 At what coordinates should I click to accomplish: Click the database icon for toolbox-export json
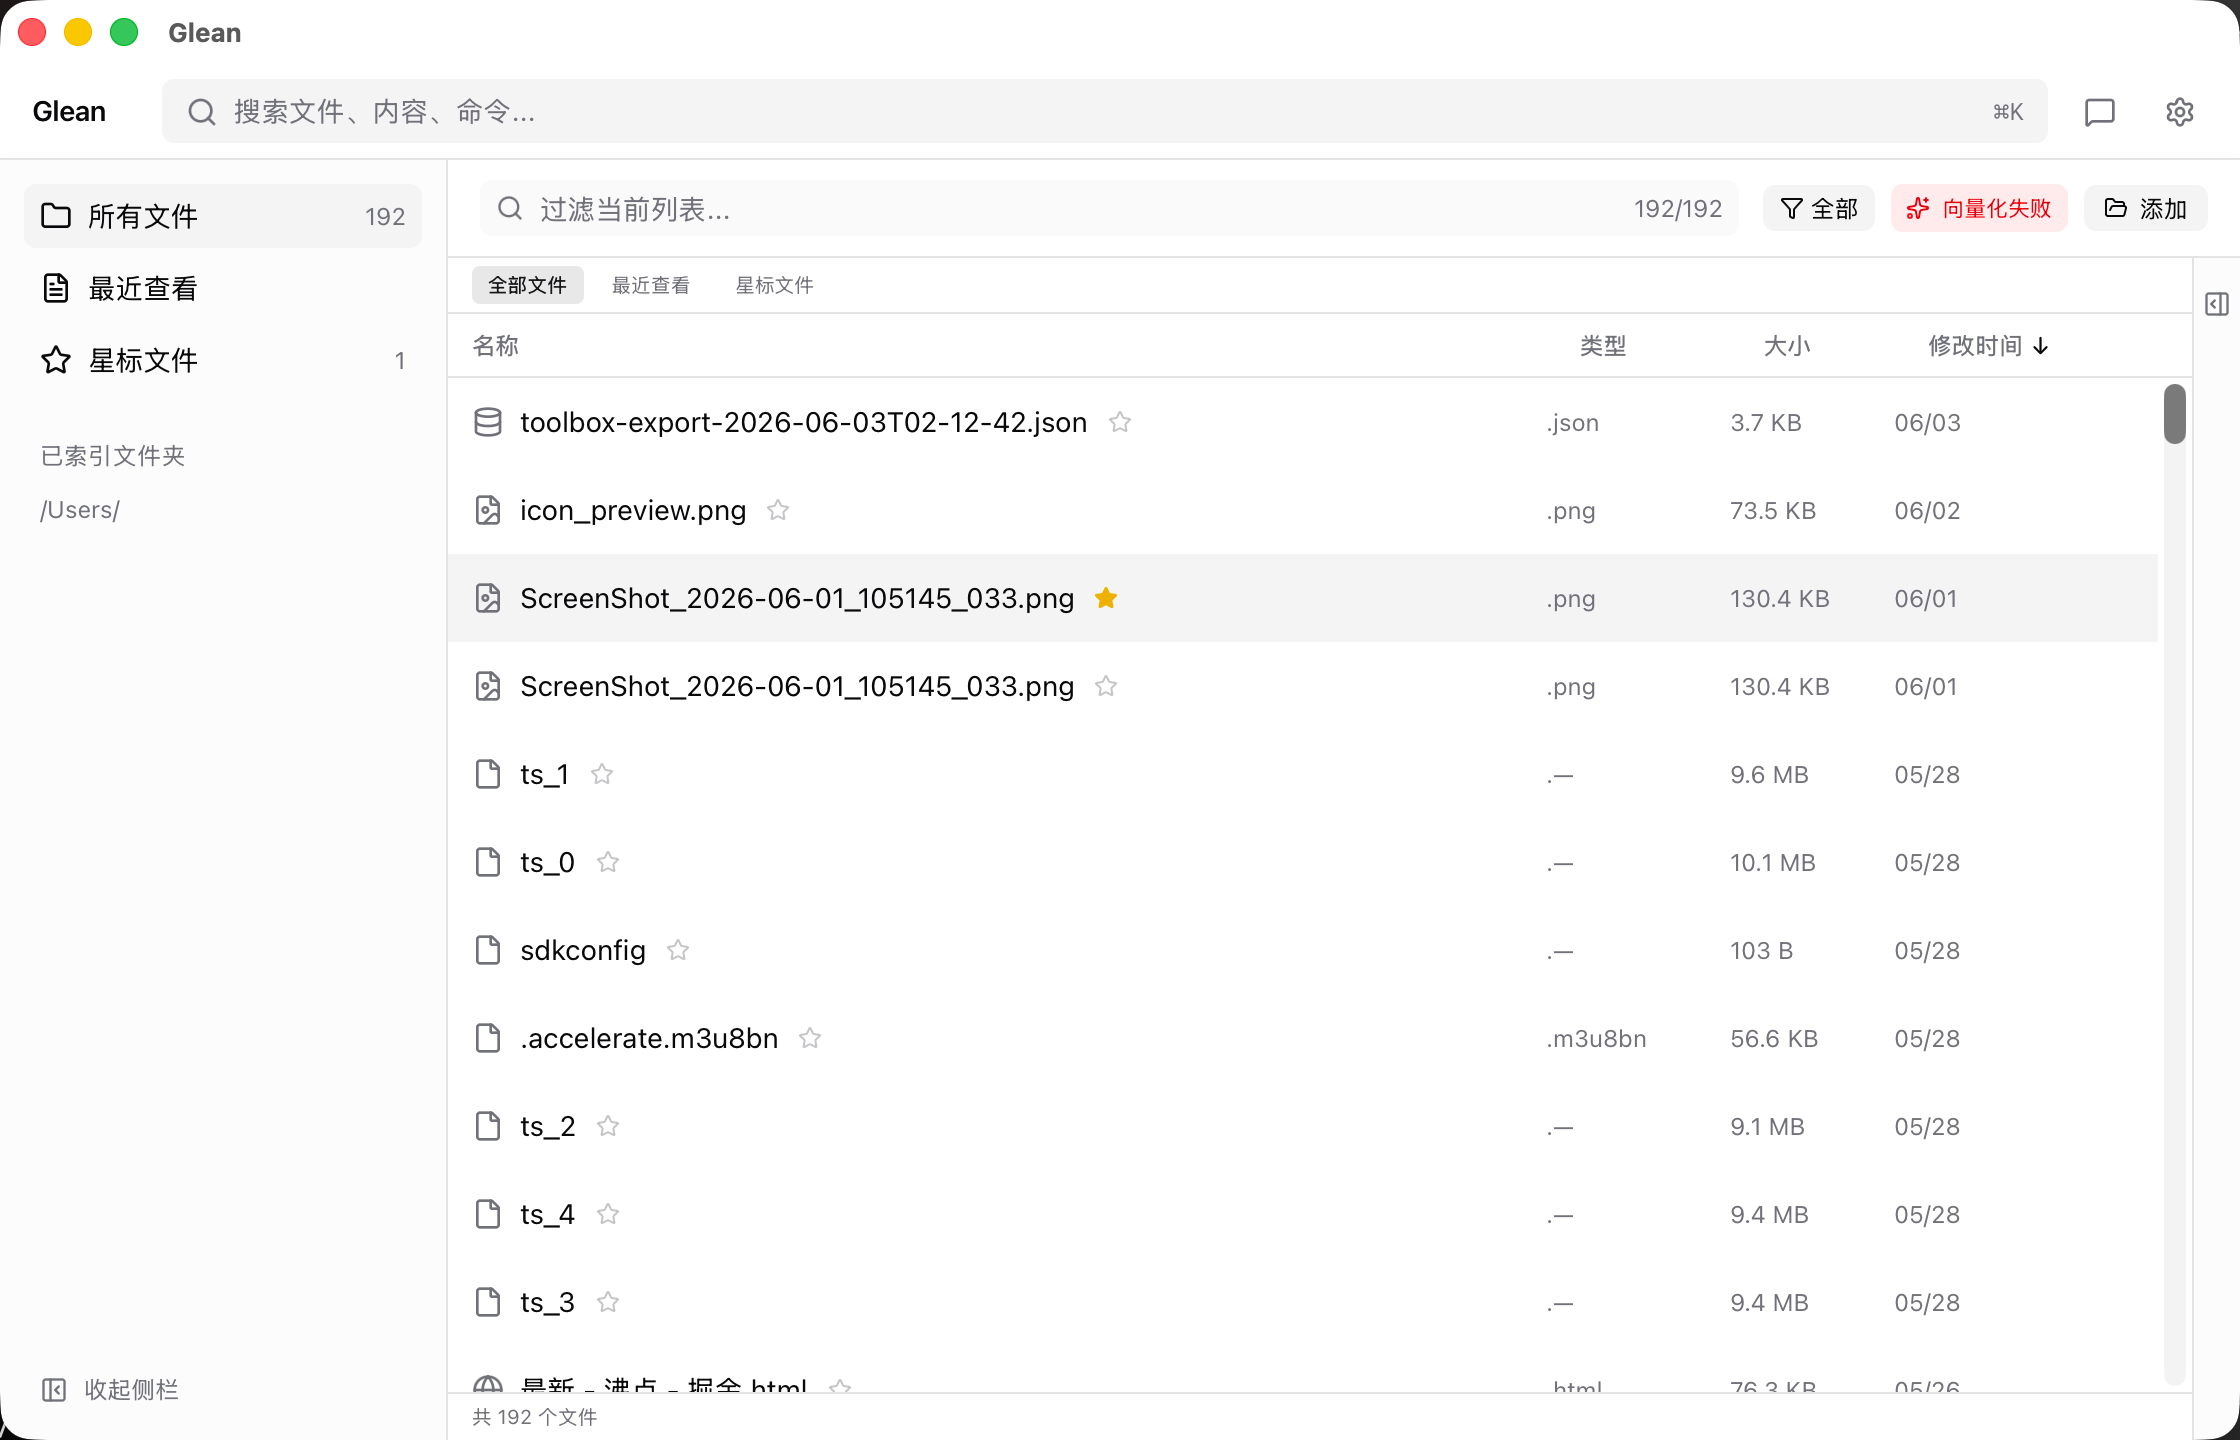pyautogui.click(x=488, y=422)
